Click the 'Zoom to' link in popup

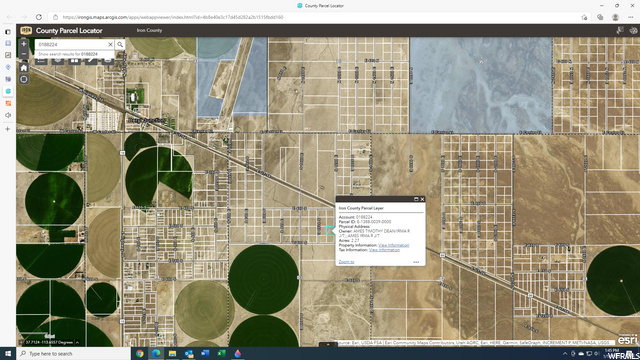(346, 262)
